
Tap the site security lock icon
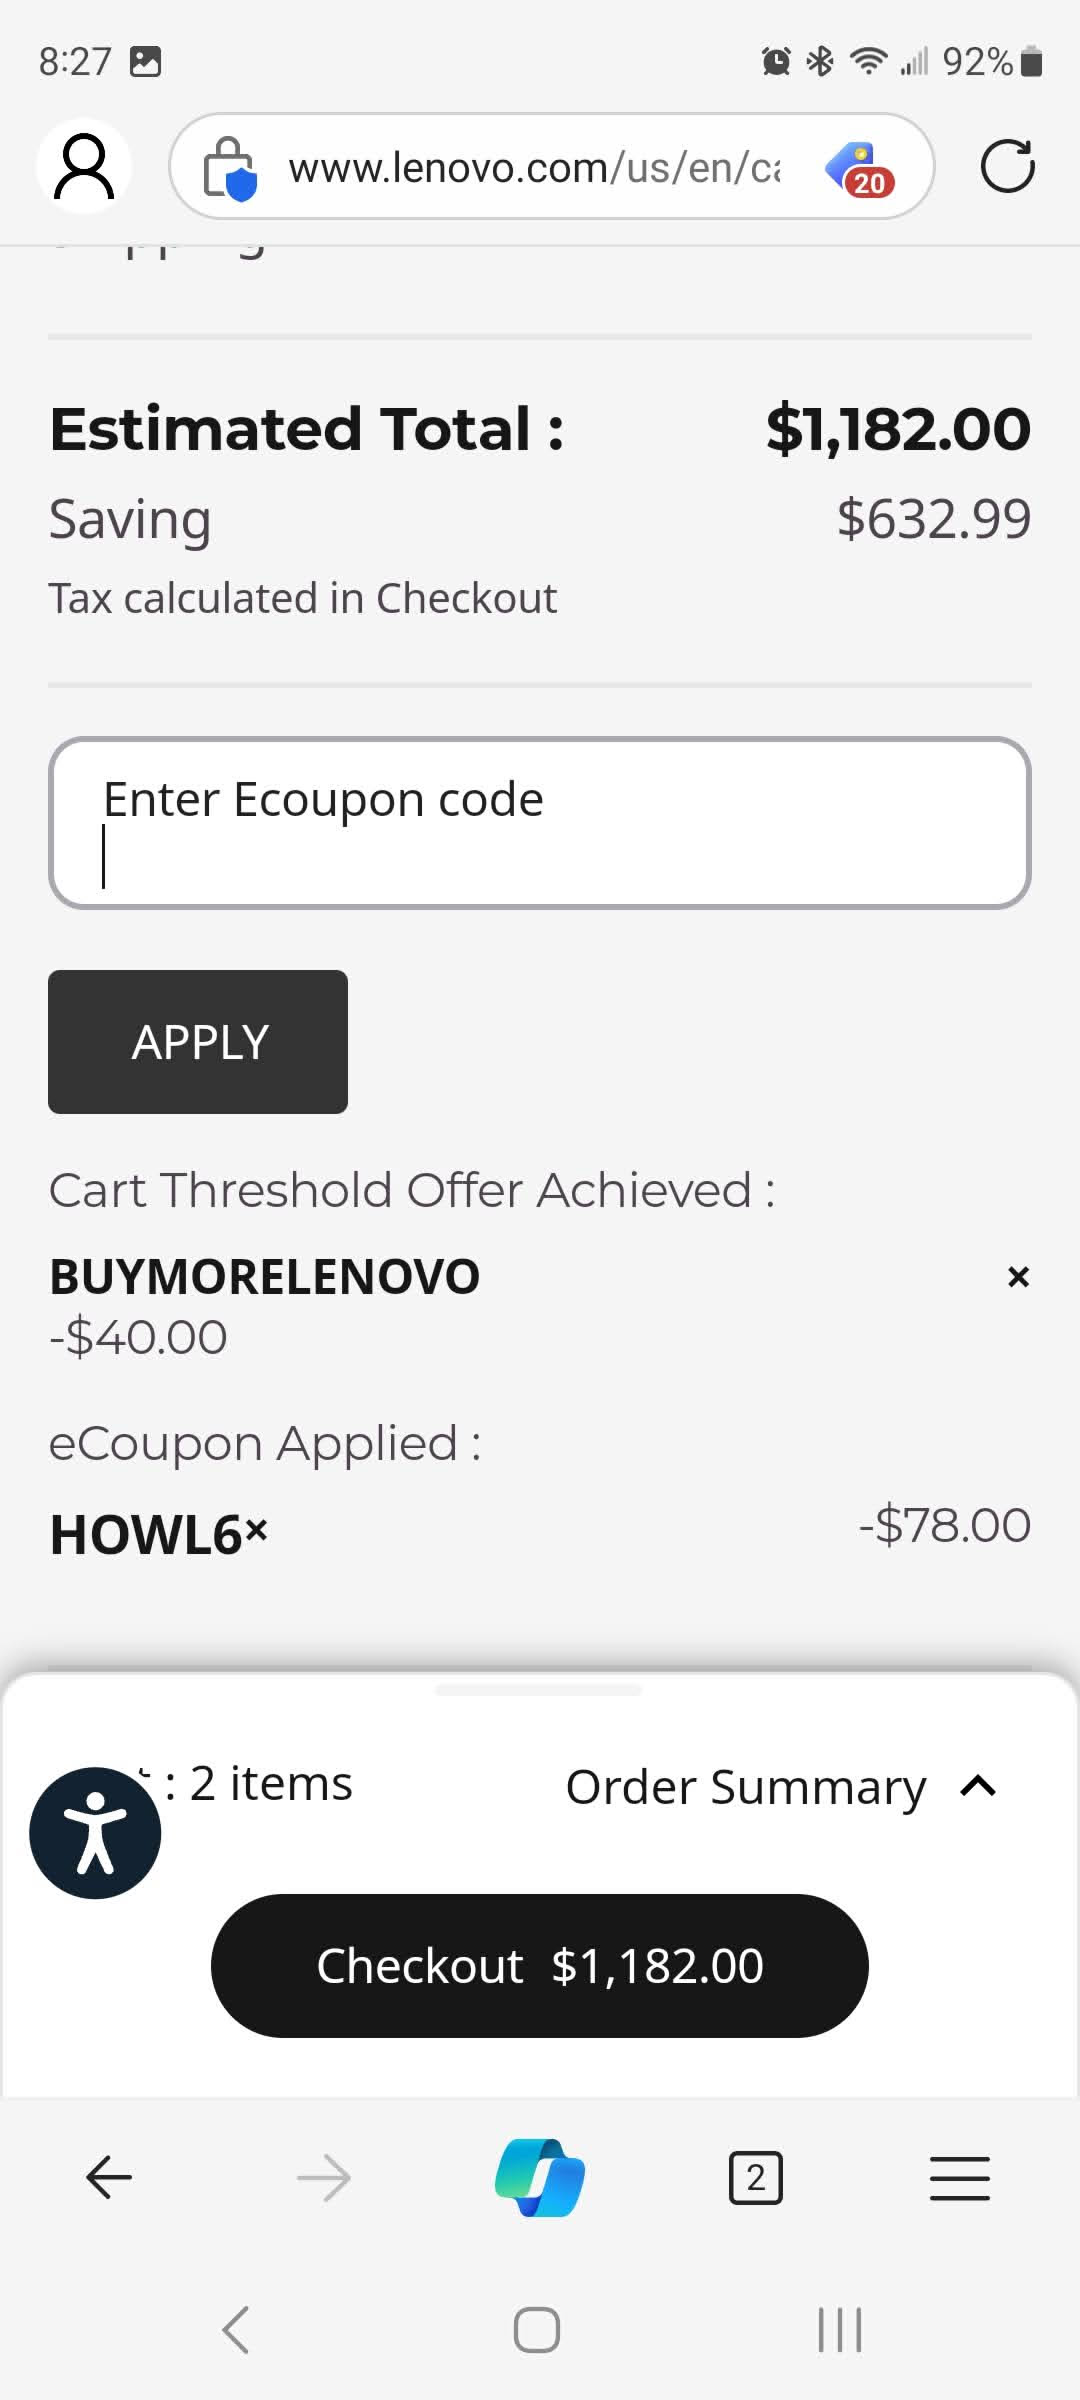pos(230,168)
